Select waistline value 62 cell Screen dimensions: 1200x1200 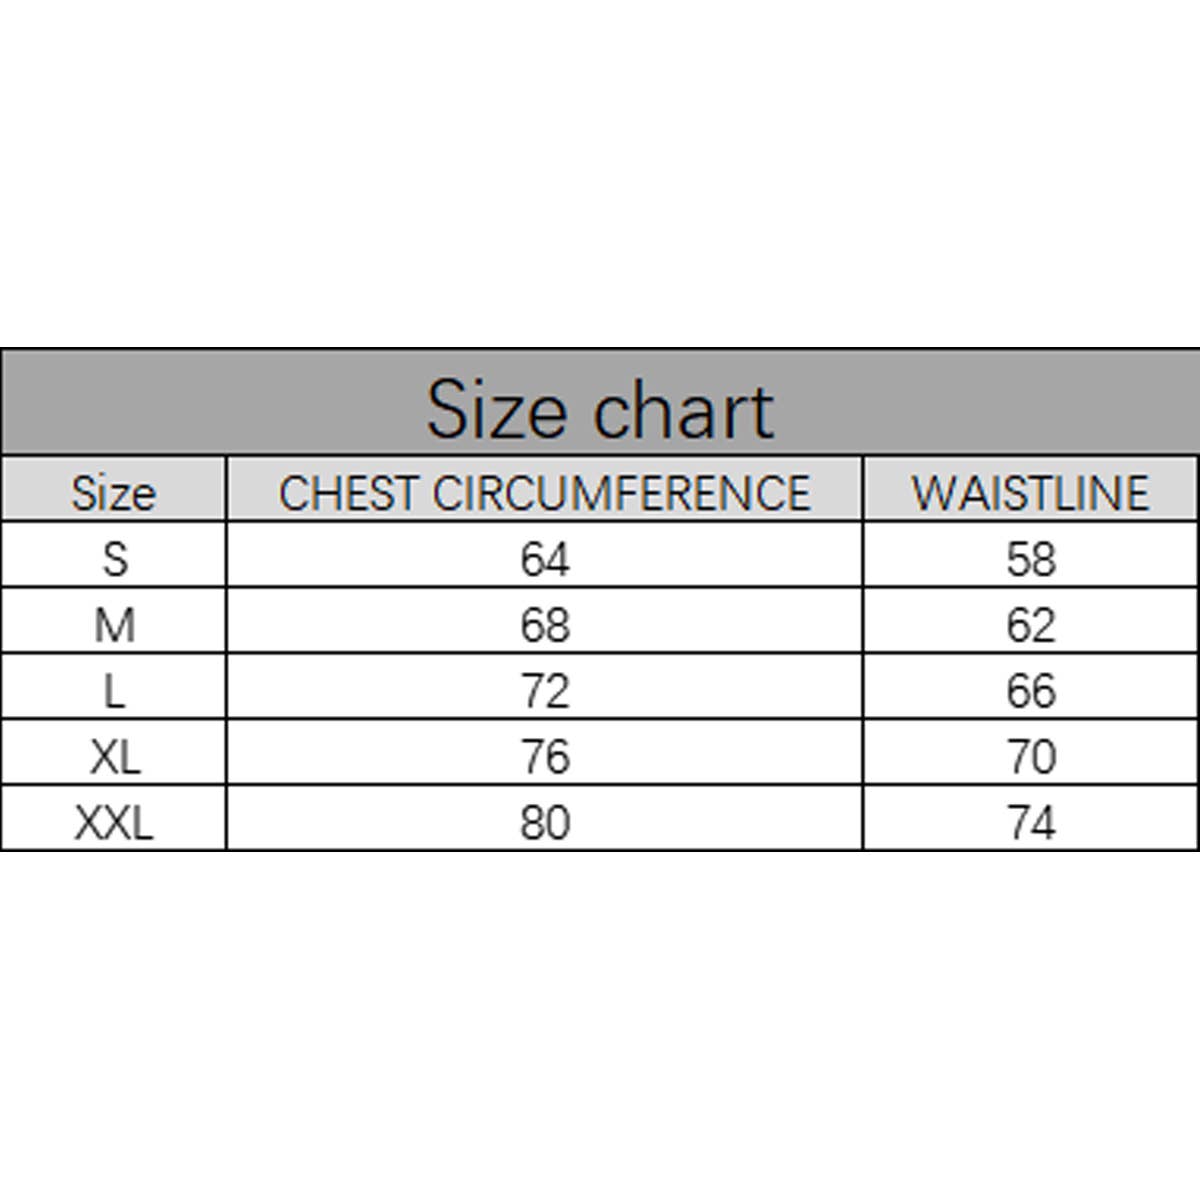point(1030,625)
